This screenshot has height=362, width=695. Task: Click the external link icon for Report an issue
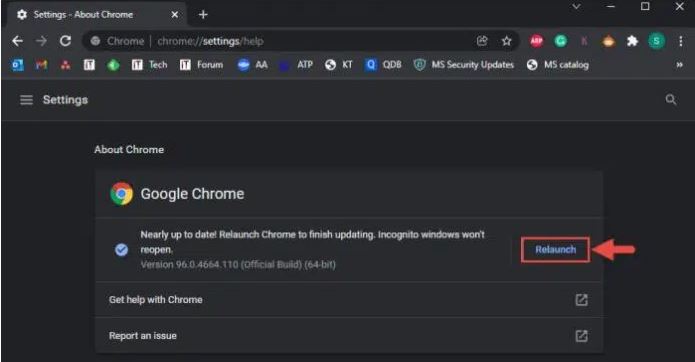(x=581, y=336)
